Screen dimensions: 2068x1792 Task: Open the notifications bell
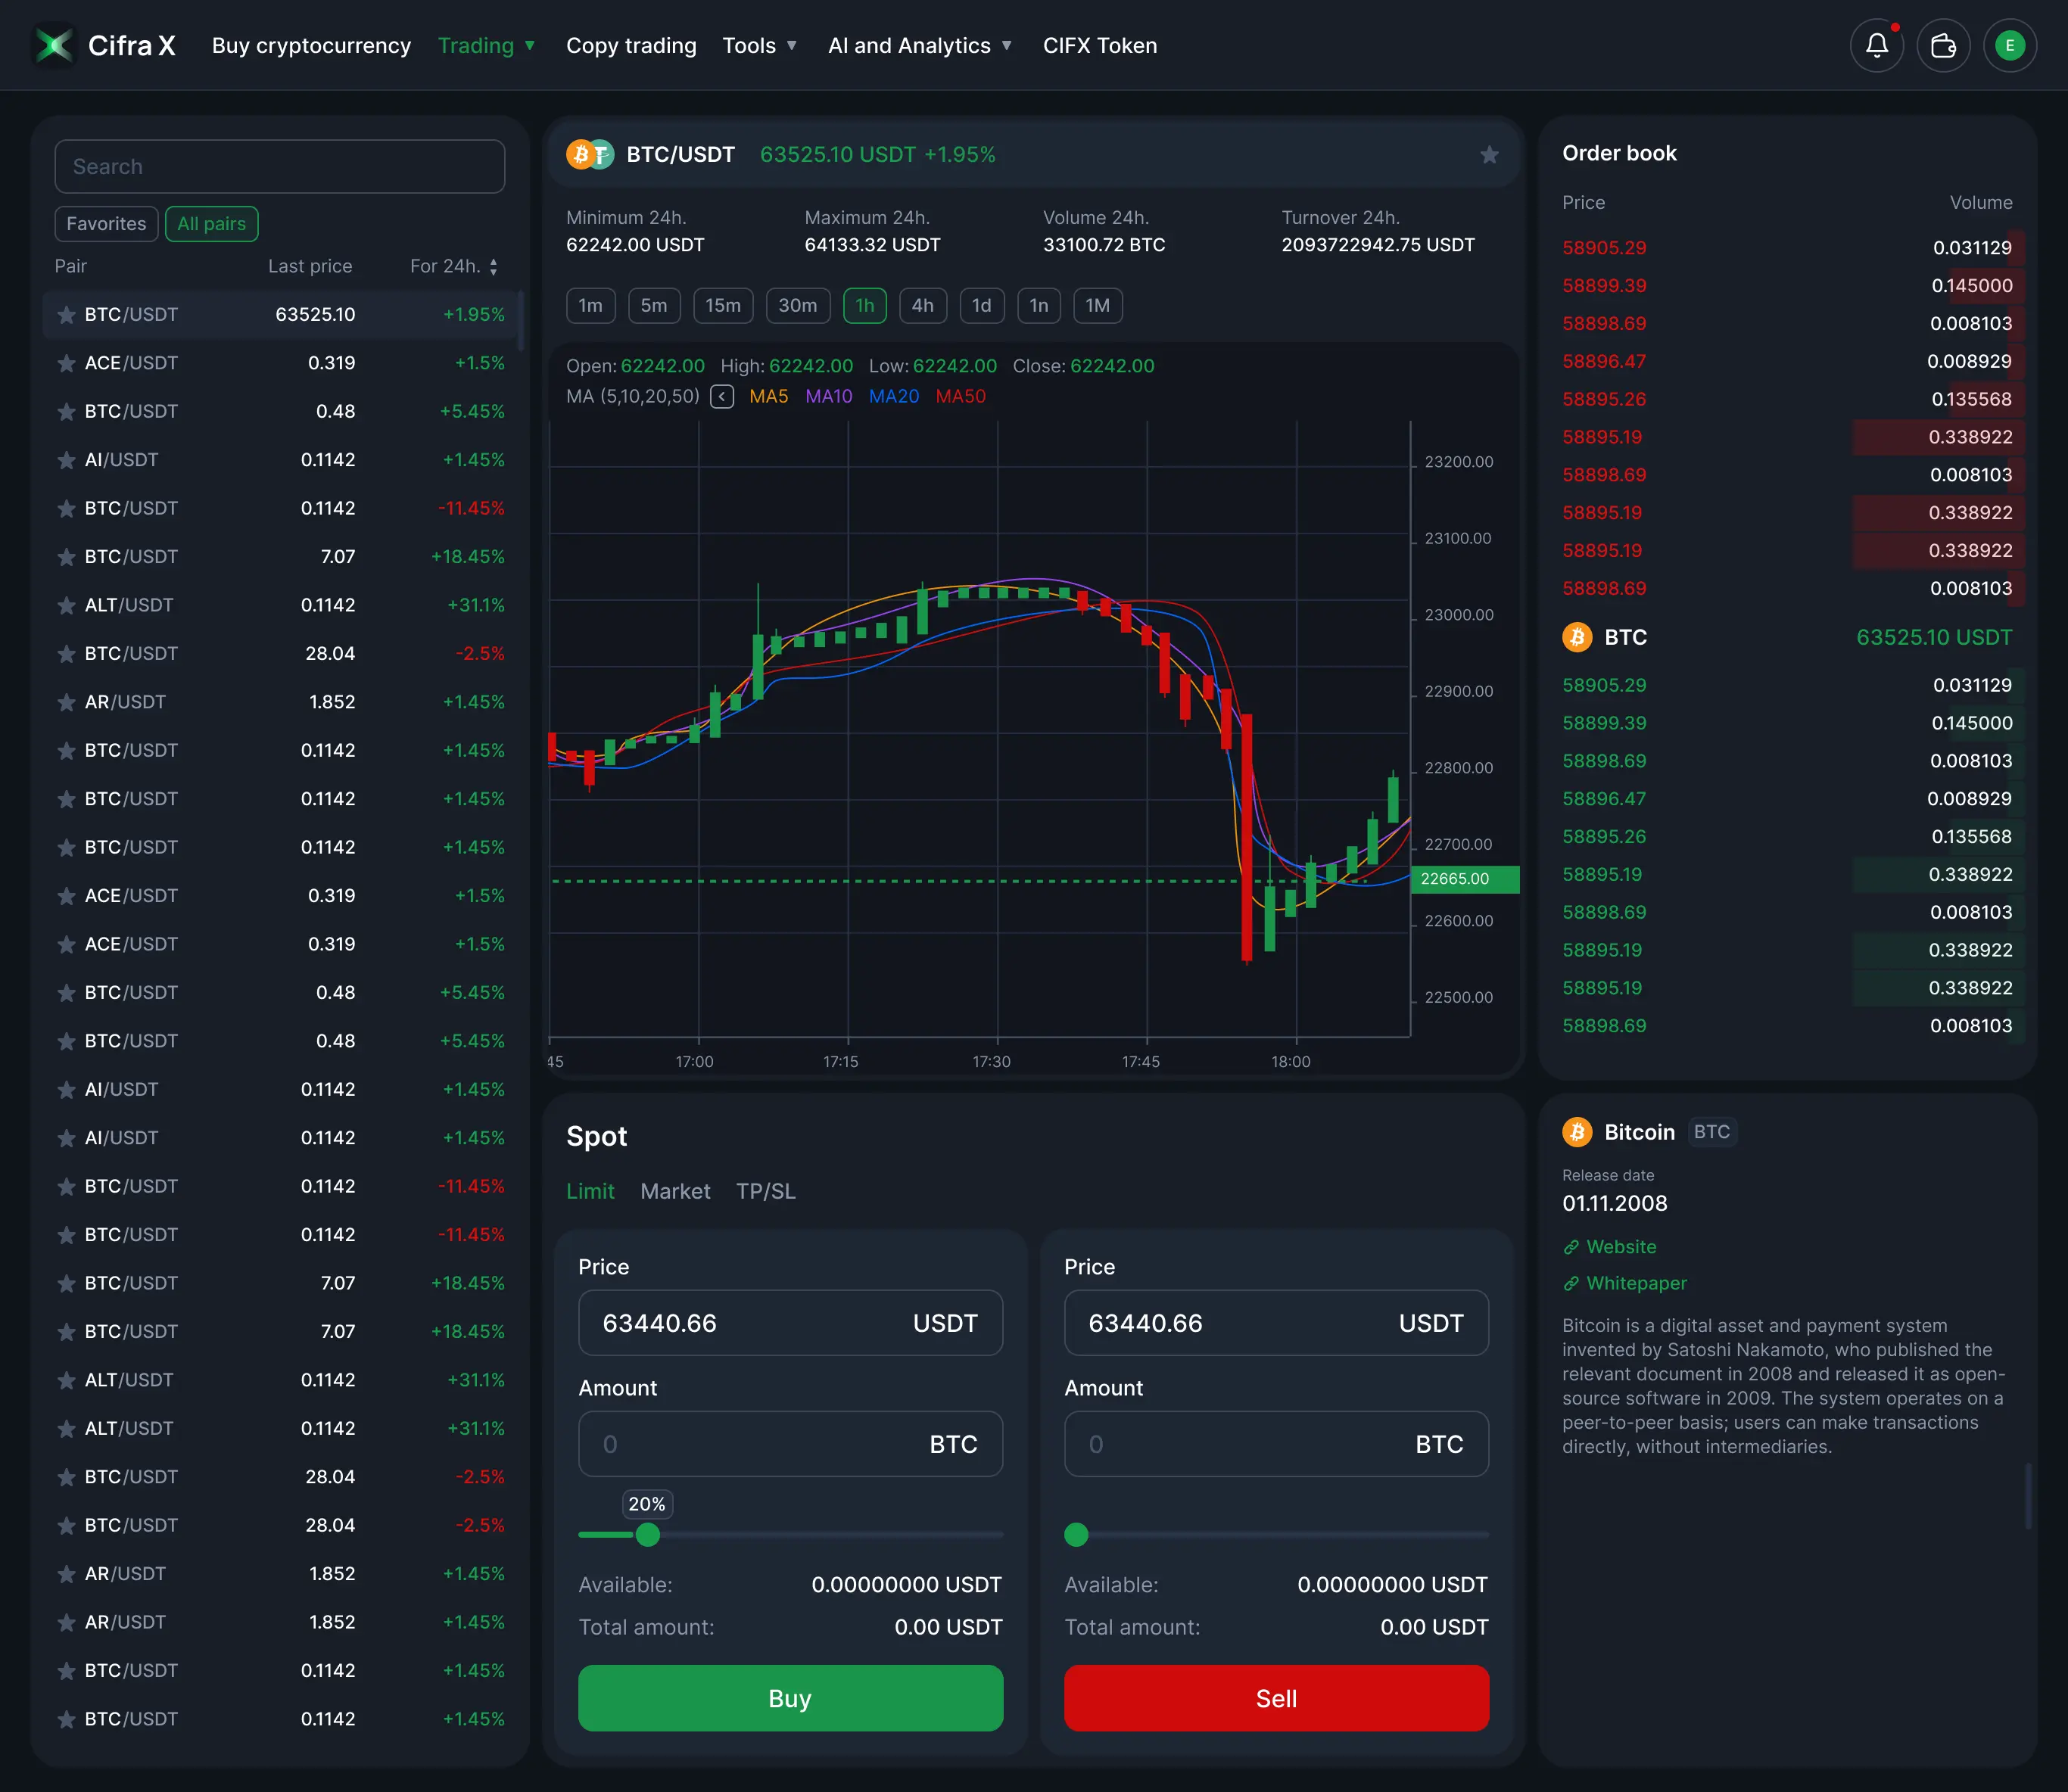(x=1876, y=45)
